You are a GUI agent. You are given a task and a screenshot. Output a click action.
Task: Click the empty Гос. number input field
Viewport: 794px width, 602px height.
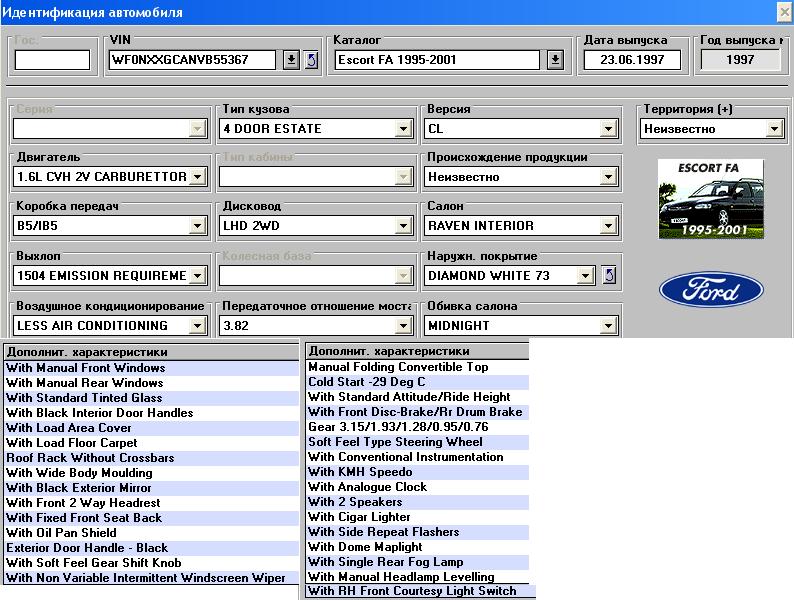tap(52, 60)
